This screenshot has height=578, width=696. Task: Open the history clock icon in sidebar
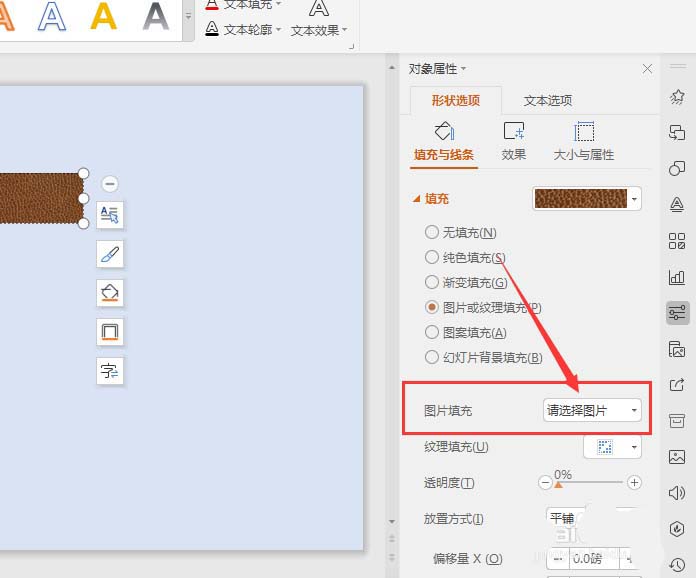pyautogui.click(x=677, y=565)
